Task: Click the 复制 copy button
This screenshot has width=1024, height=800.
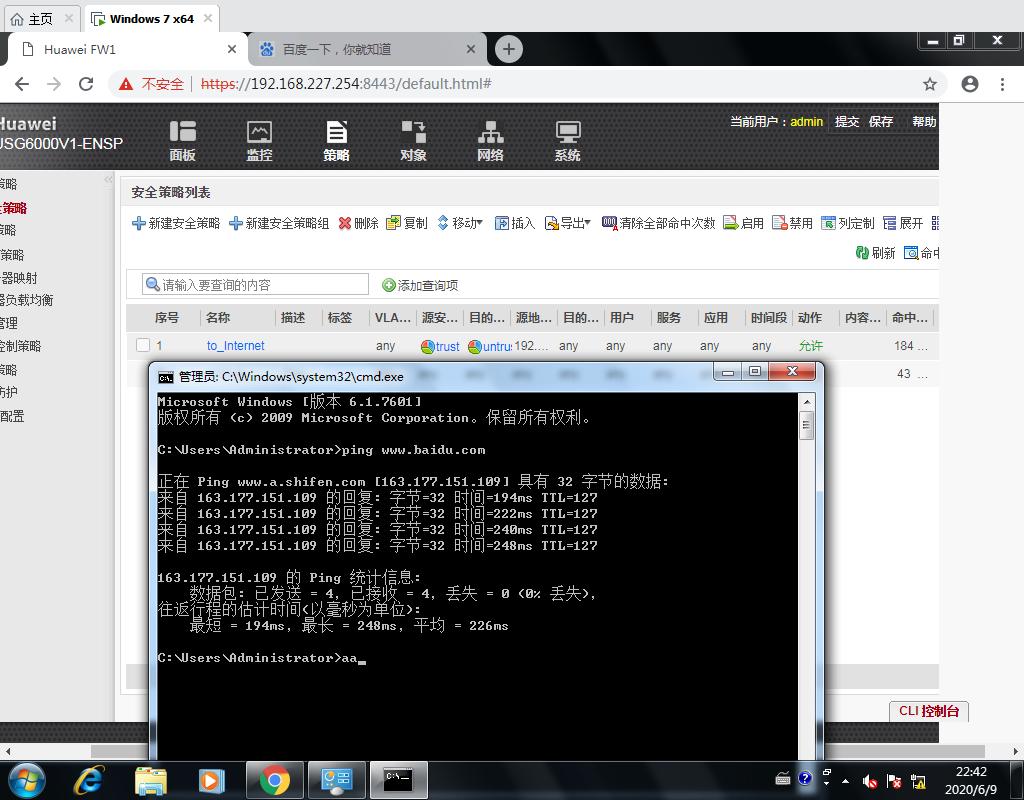Action: [x=406, y=223]
